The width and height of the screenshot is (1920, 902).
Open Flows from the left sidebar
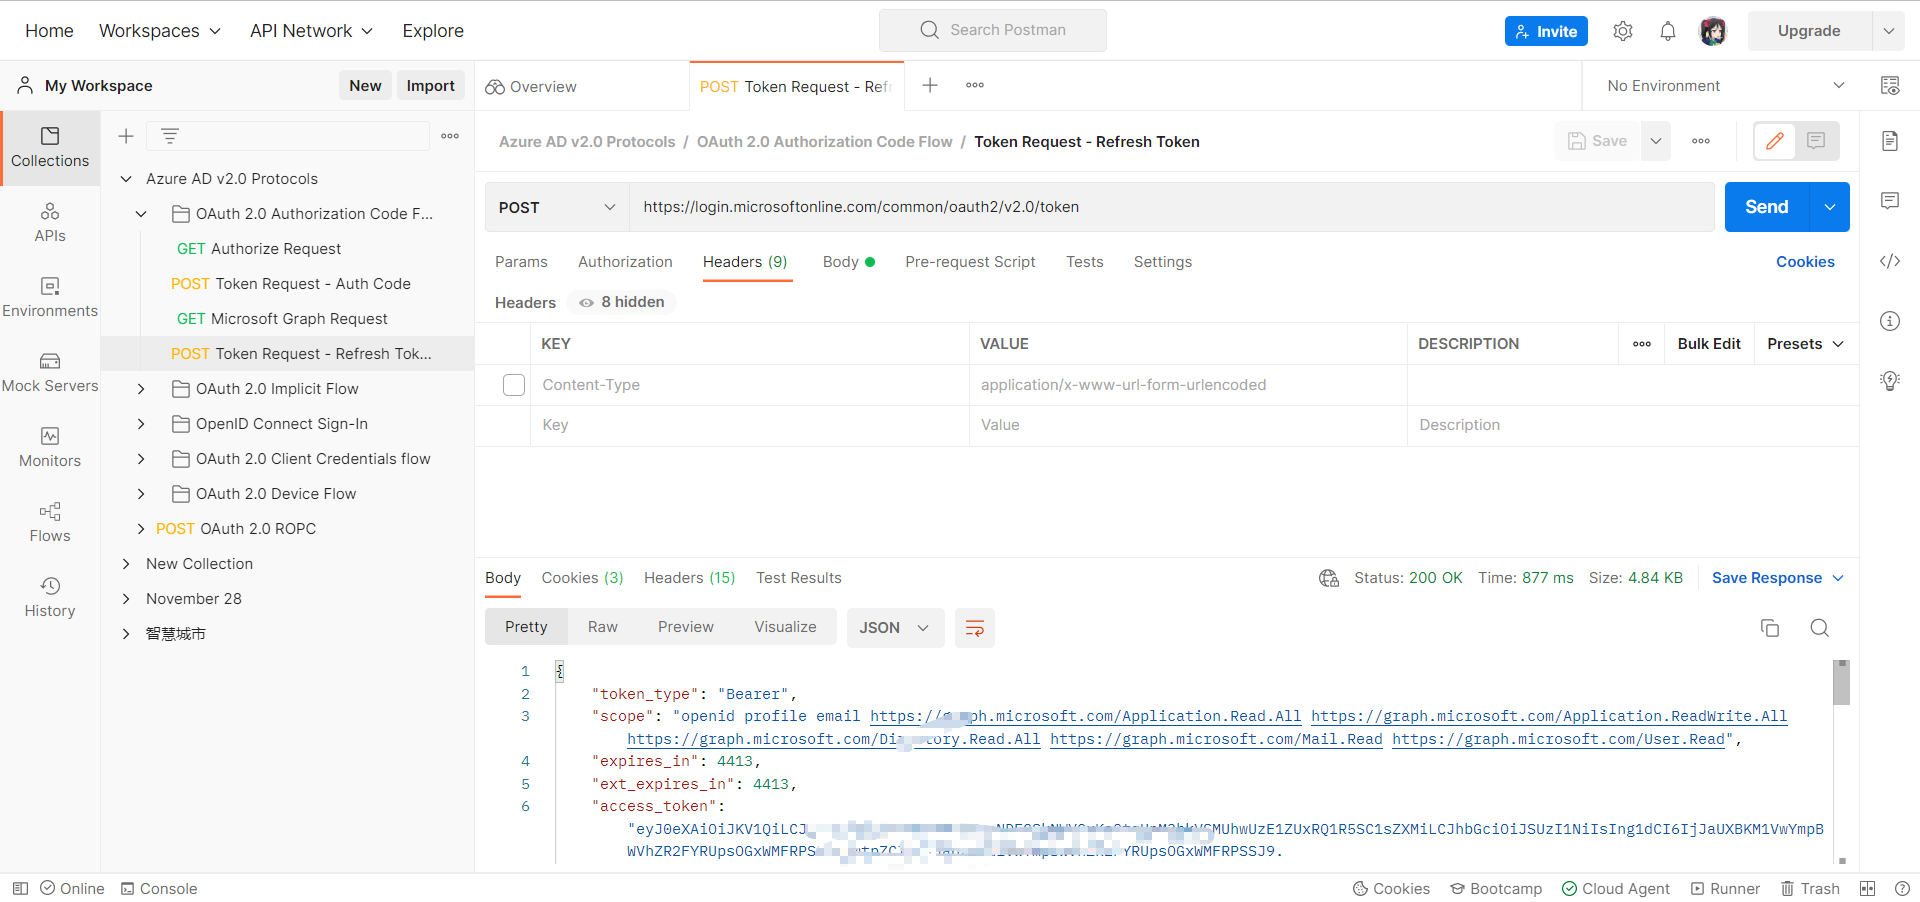tap(50, 521)
